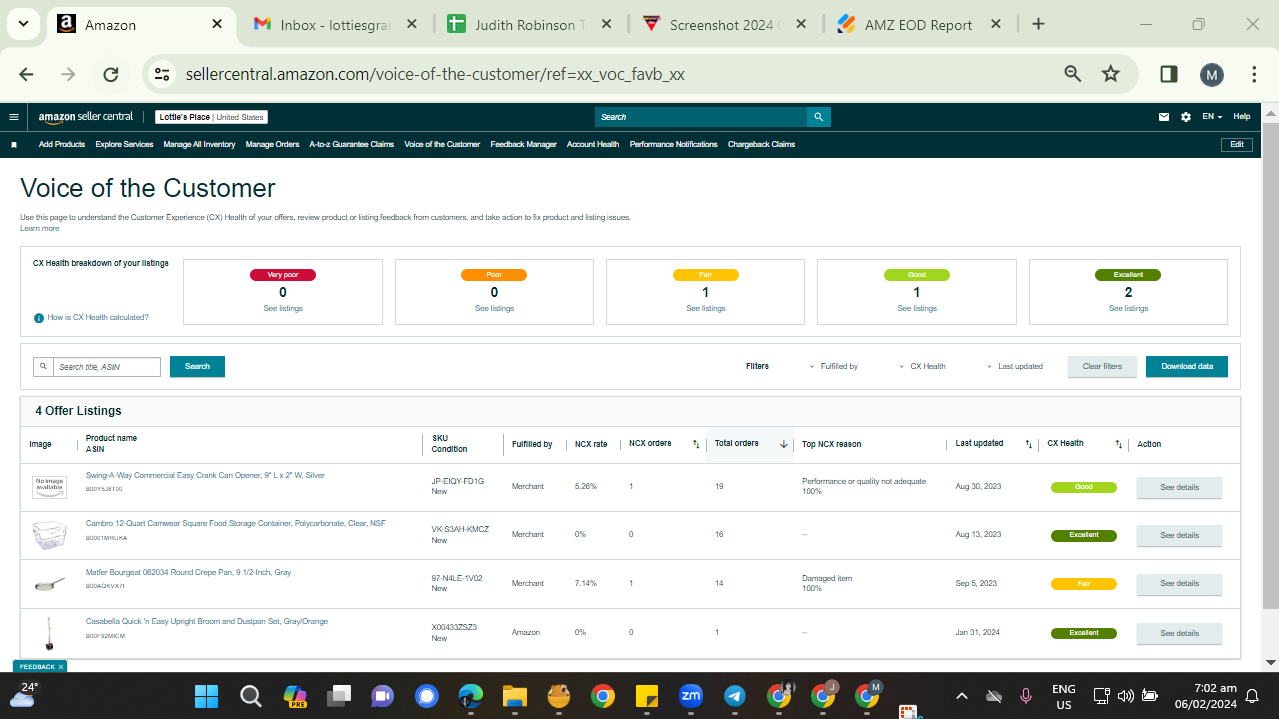The image size is (1279, 719).
Task: Bookmark this page with the star icon
Action: [x=1110, y=74]
